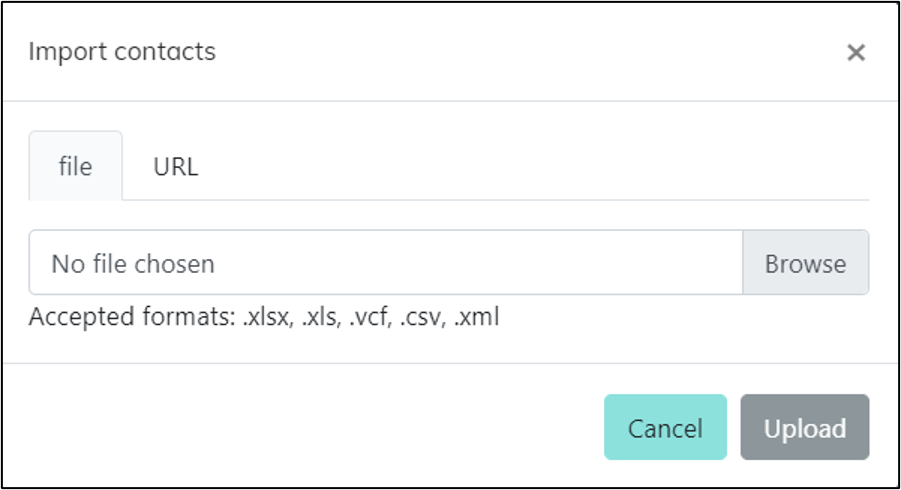The image size is (901, 490).
Task: Select the file tab
Action: tap(75, 167)
